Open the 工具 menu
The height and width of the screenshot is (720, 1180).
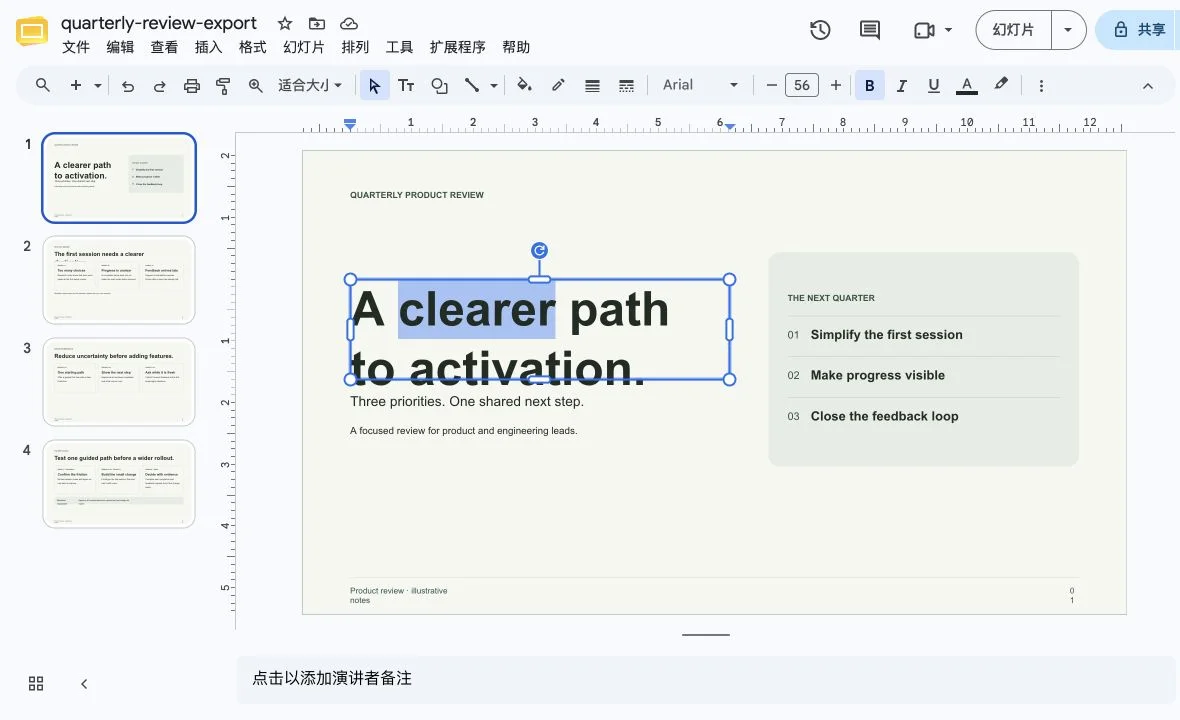[400, 47]
